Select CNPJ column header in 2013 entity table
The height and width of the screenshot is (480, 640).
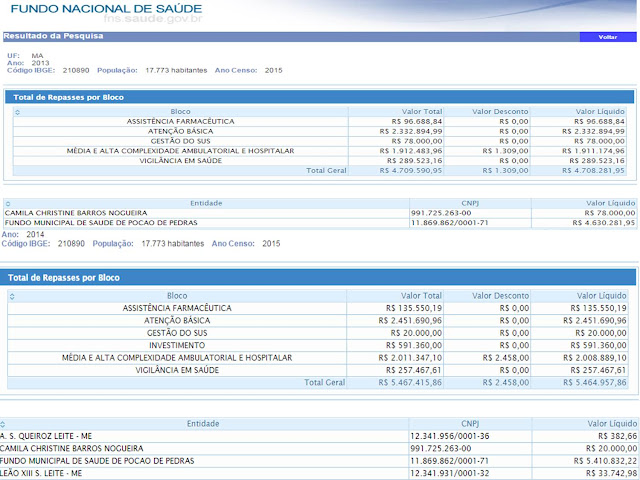(x=470, y=203)
